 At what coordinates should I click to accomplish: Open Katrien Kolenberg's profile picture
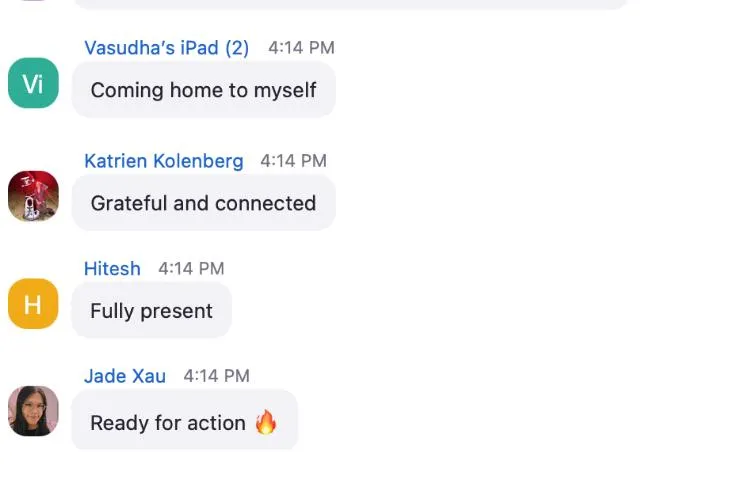33,196
